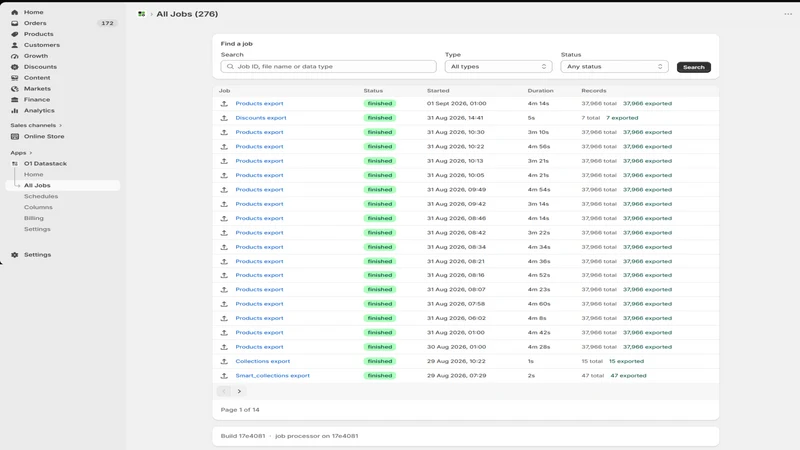Click the app icon in the breadcrumb header
800x450 pixels.
click(141, 14)
